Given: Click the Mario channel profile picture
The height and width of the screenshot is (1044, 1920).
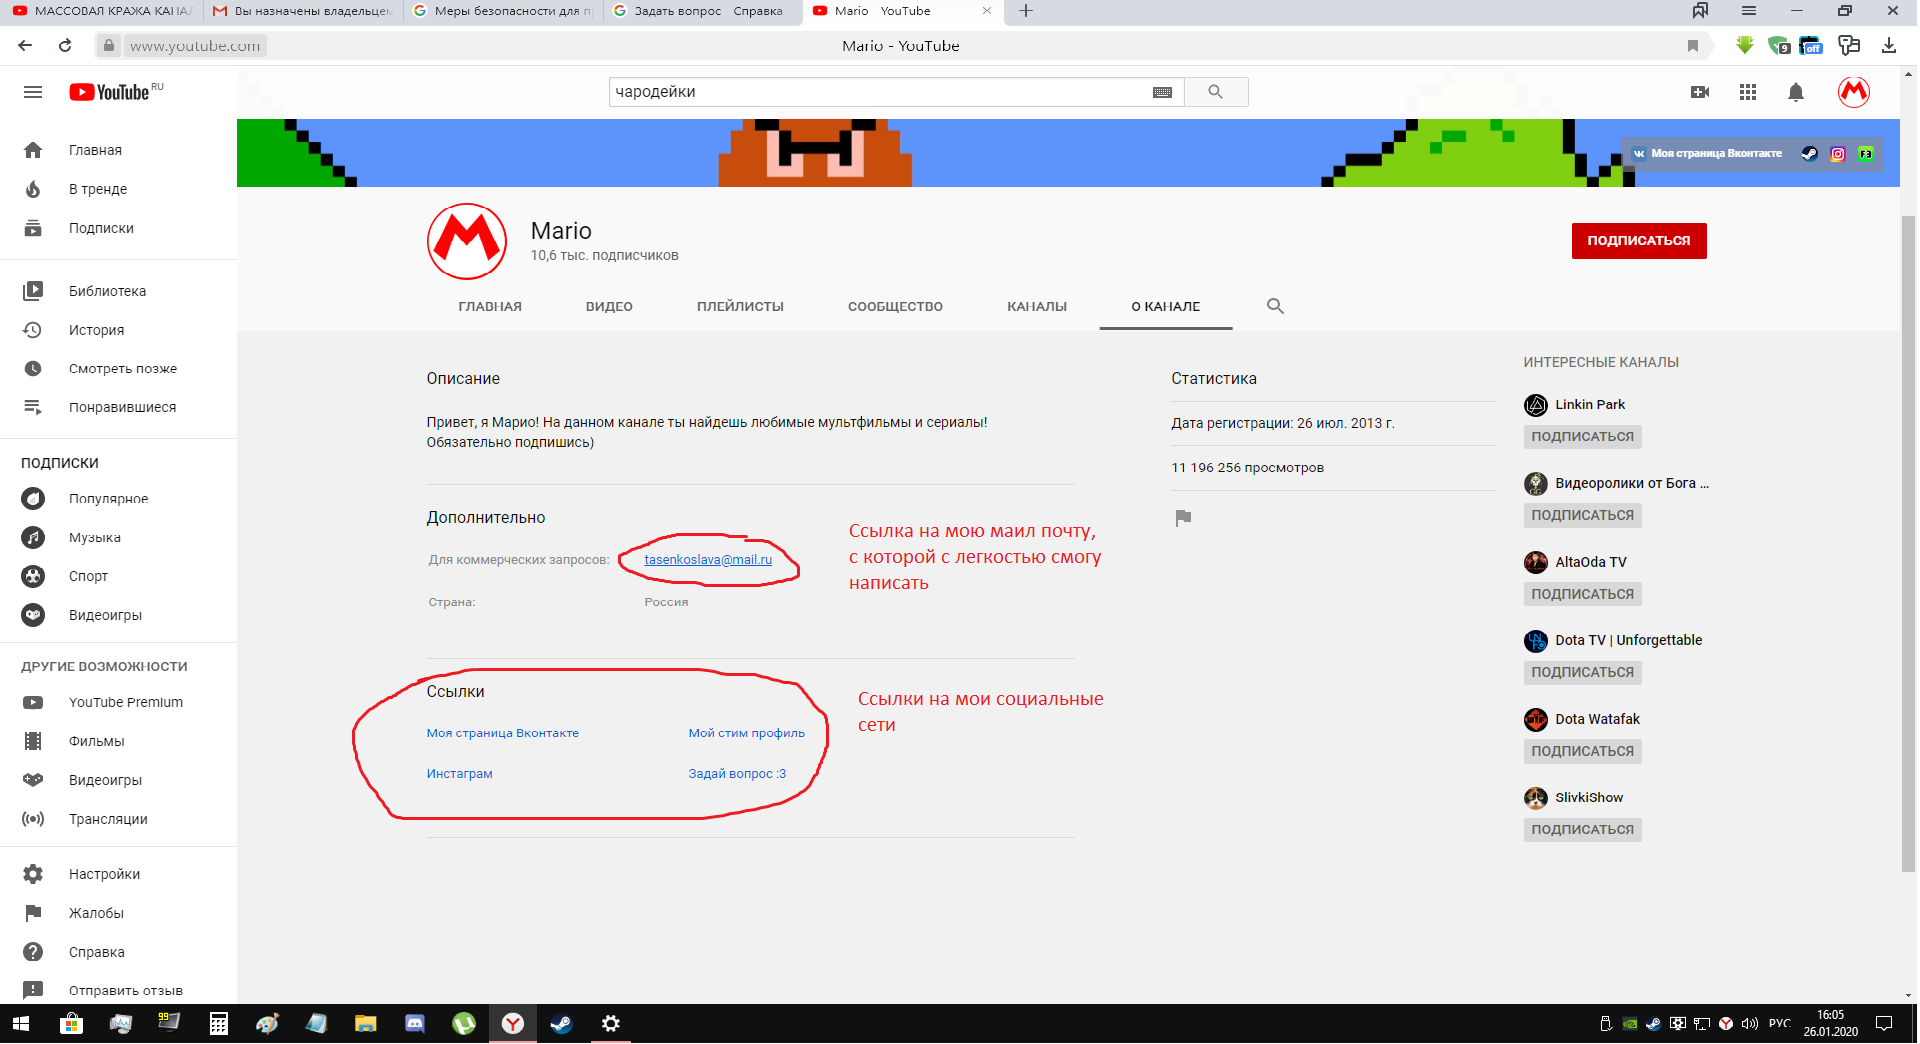Looking at the screenshot, I should pyautogui.click(x=467, y=242).
